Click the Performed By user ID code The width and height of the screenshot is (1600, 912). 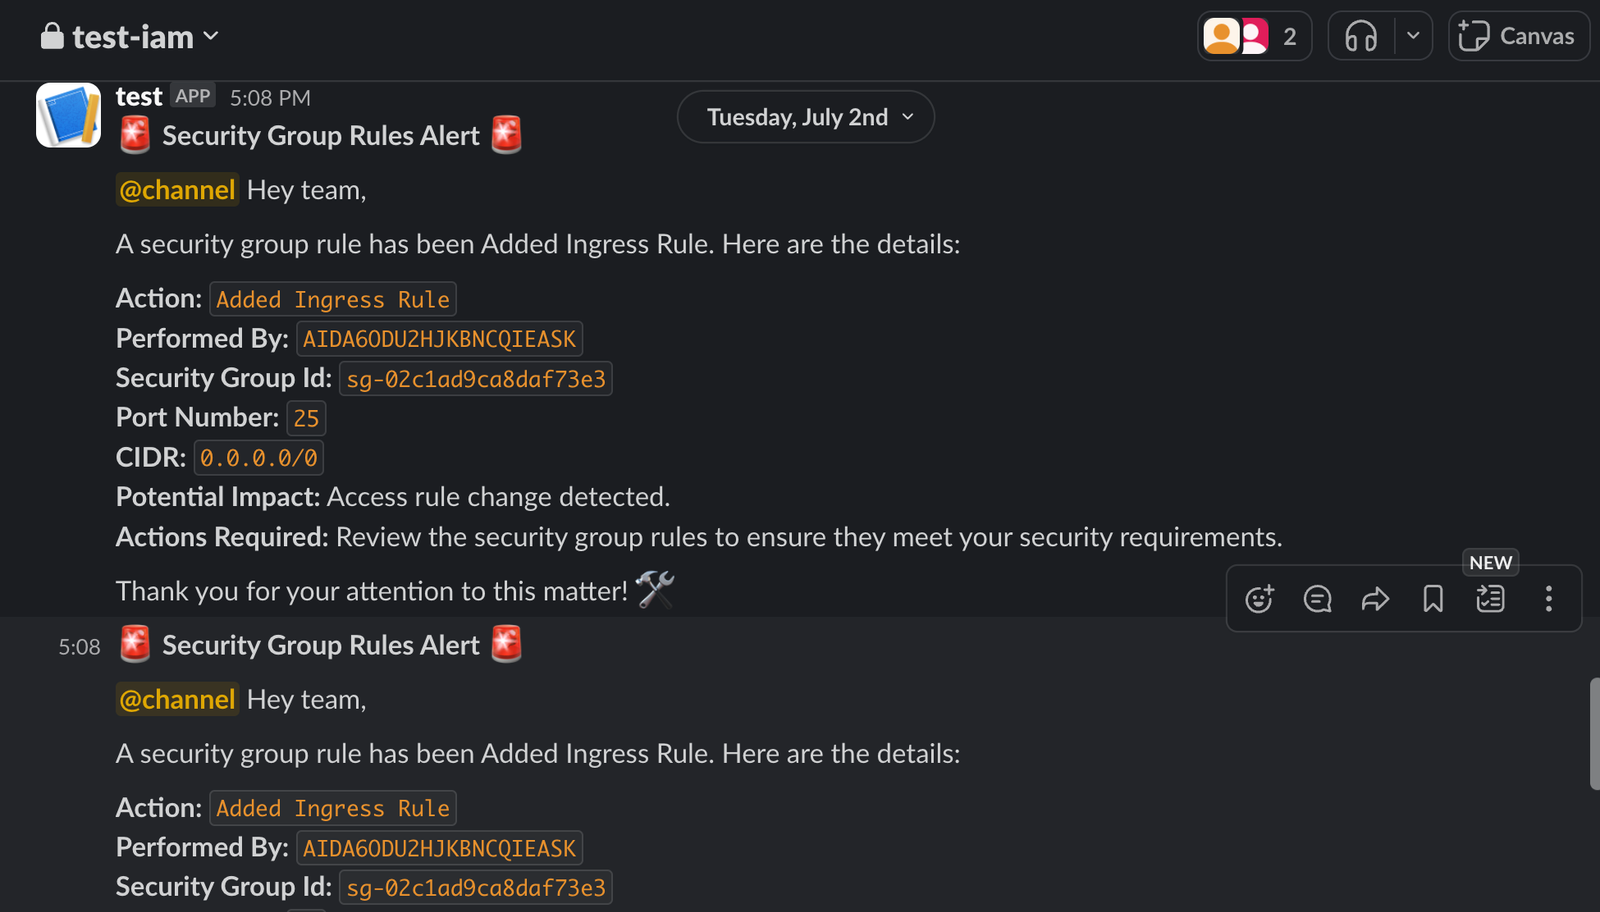[x=439, y=339]
